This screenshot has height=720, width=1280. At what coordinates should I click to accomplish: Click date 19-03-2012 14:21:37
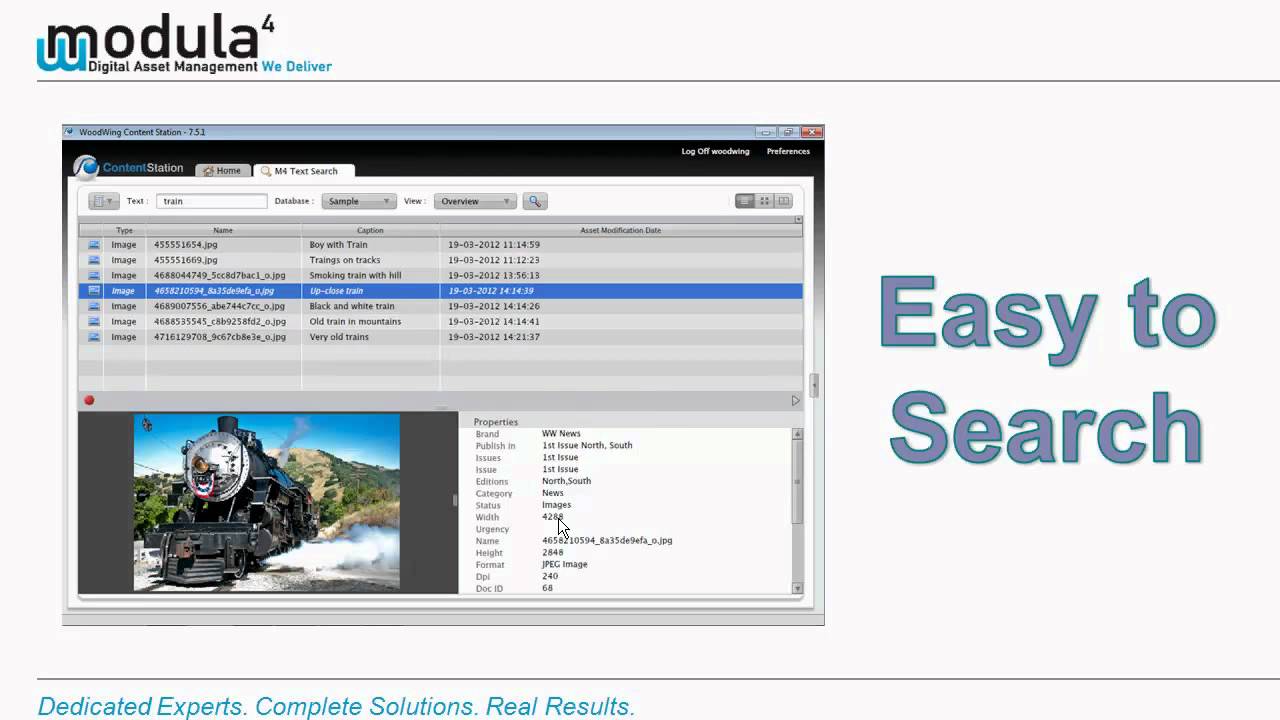click(x=494, y=337)
